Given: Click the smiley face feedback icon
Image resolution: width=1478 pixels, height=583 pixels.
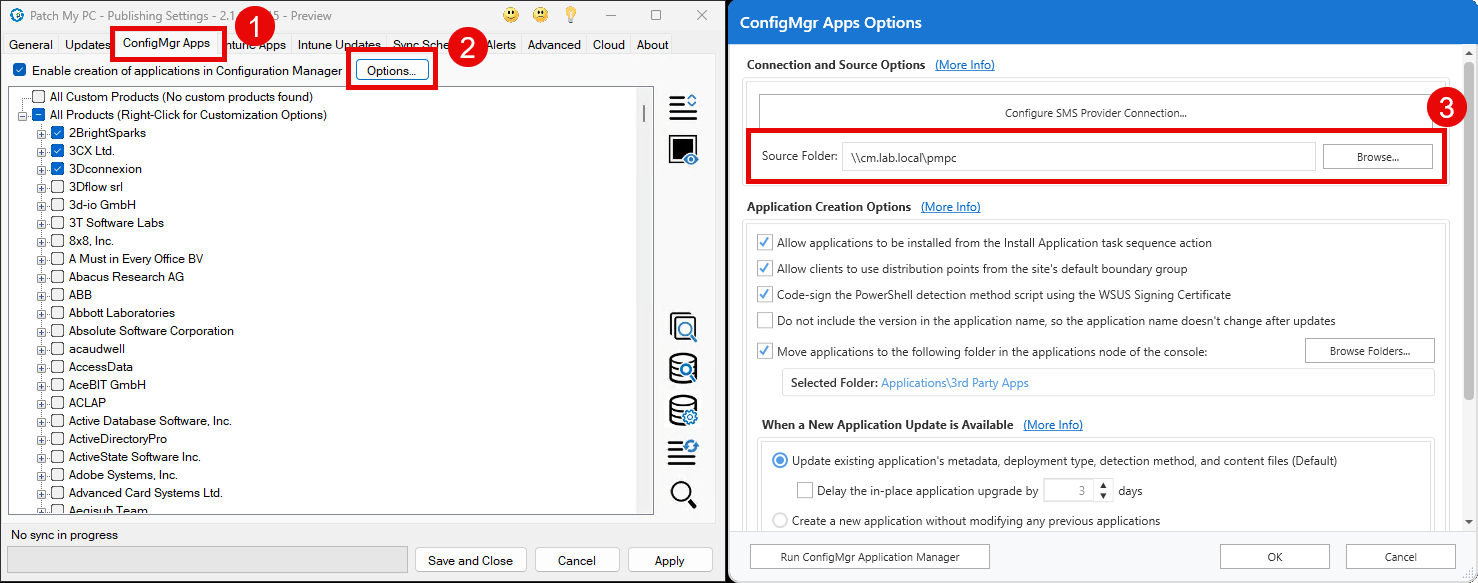Looking at the screenshot, I should 510,15.
